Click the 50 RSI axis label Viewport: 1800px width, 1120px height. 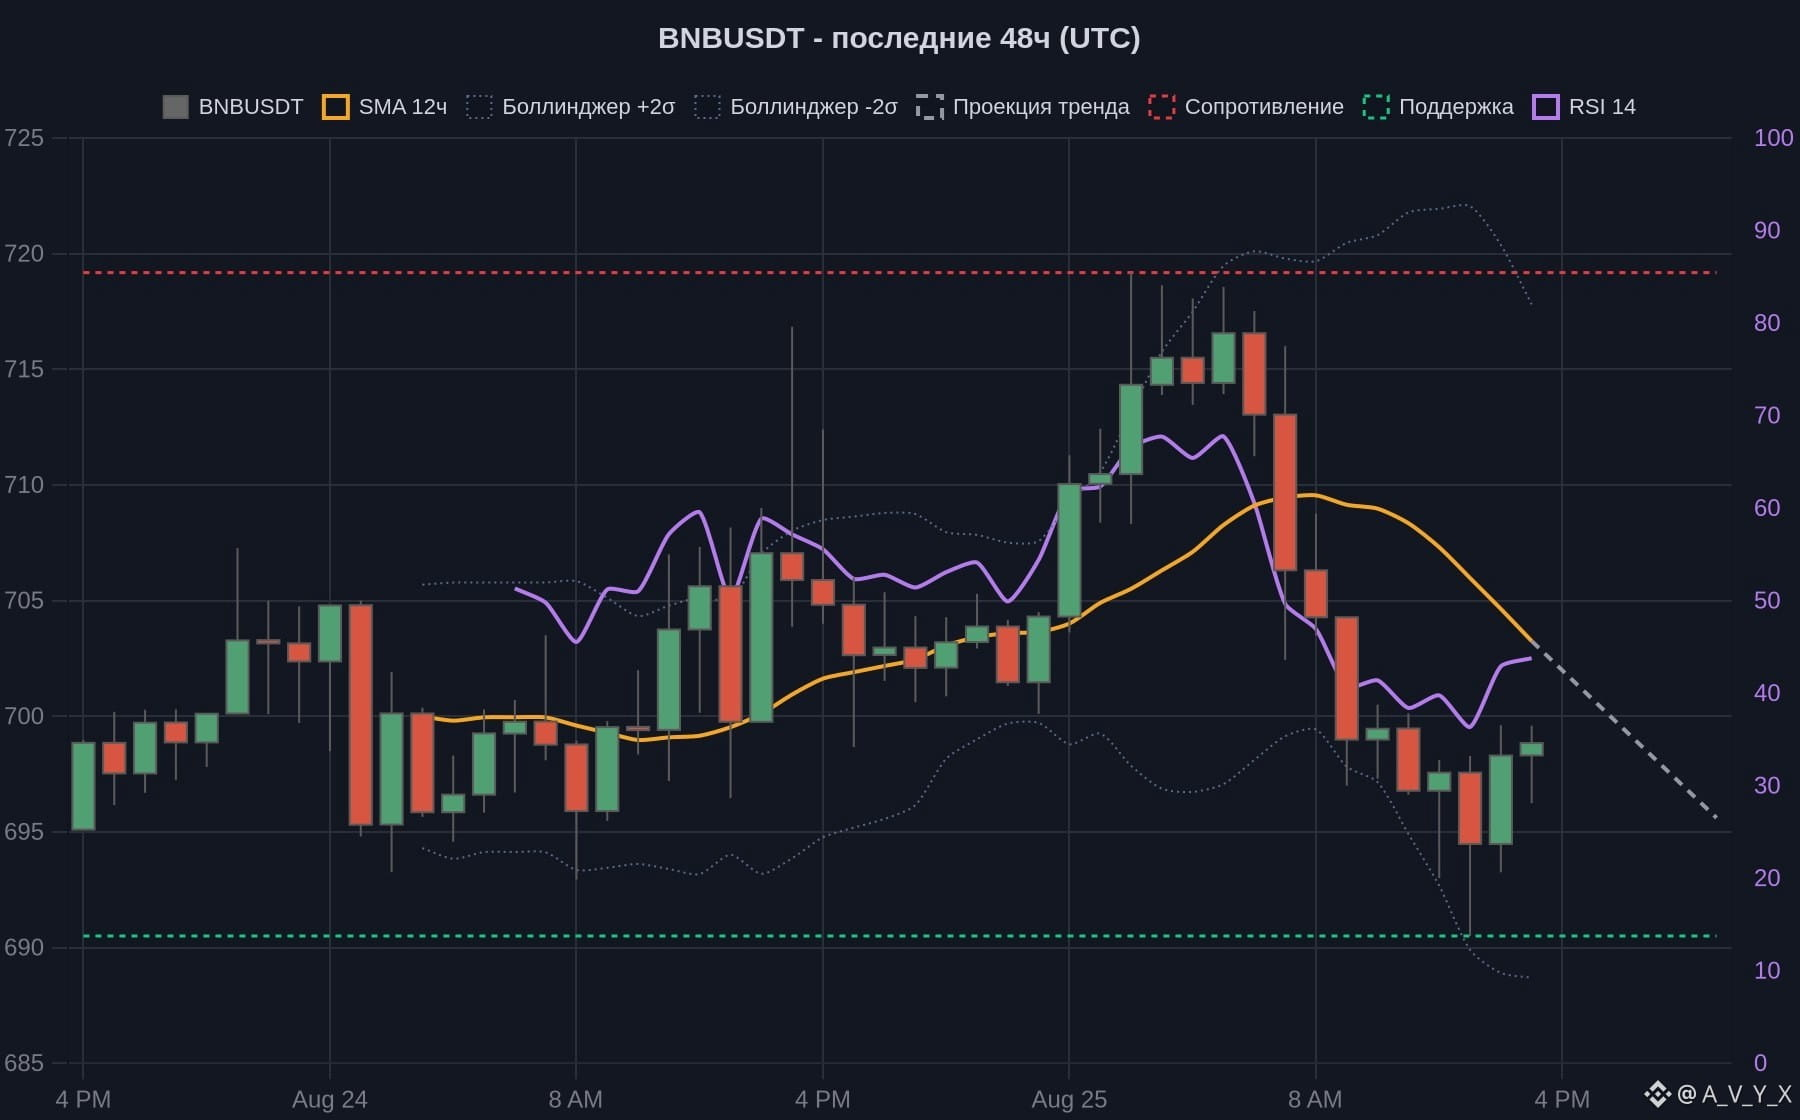pyautogui.click(x=1767, y=600)
